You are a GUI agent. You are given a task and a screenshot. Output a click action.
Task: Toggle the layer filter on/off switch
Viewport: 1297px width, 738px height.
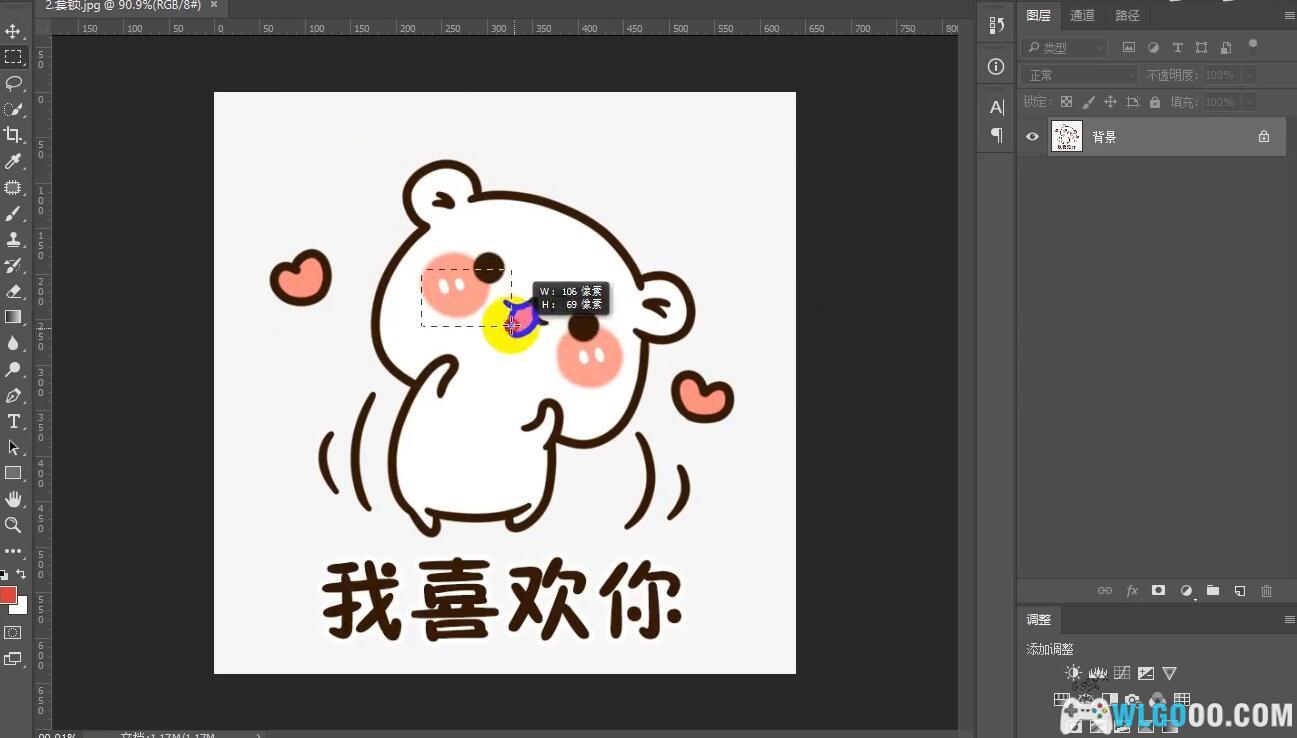[1252, 45]
